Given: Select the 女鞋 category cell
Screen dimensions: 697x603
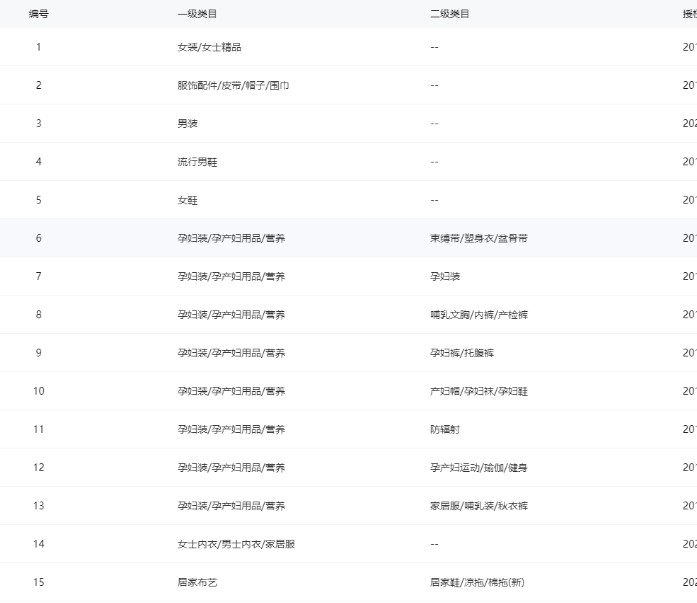Looking at the screenshot, I should pyautogui.click(x=187, y=200).
